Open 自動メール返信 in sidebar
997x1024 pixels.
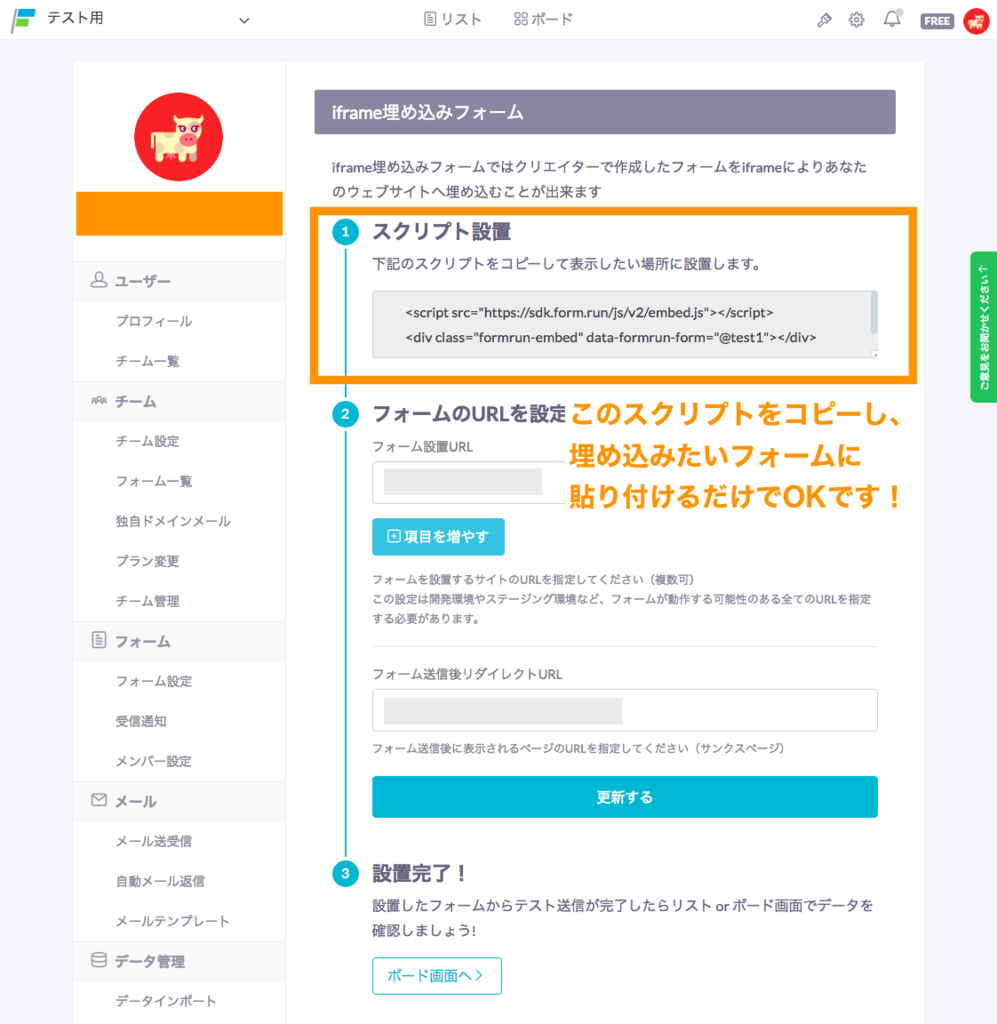[161, 881]
